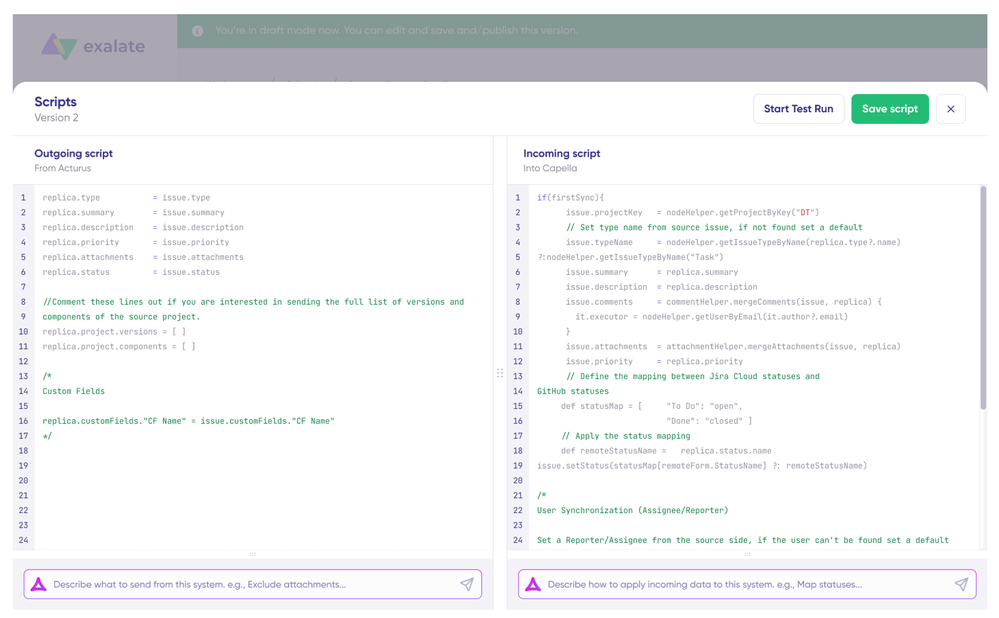Image resolution: width=999 pixels, height=618 pixels.
Task: Click the AI logo in outgoing prompt box
Action: tap(39, 584)
